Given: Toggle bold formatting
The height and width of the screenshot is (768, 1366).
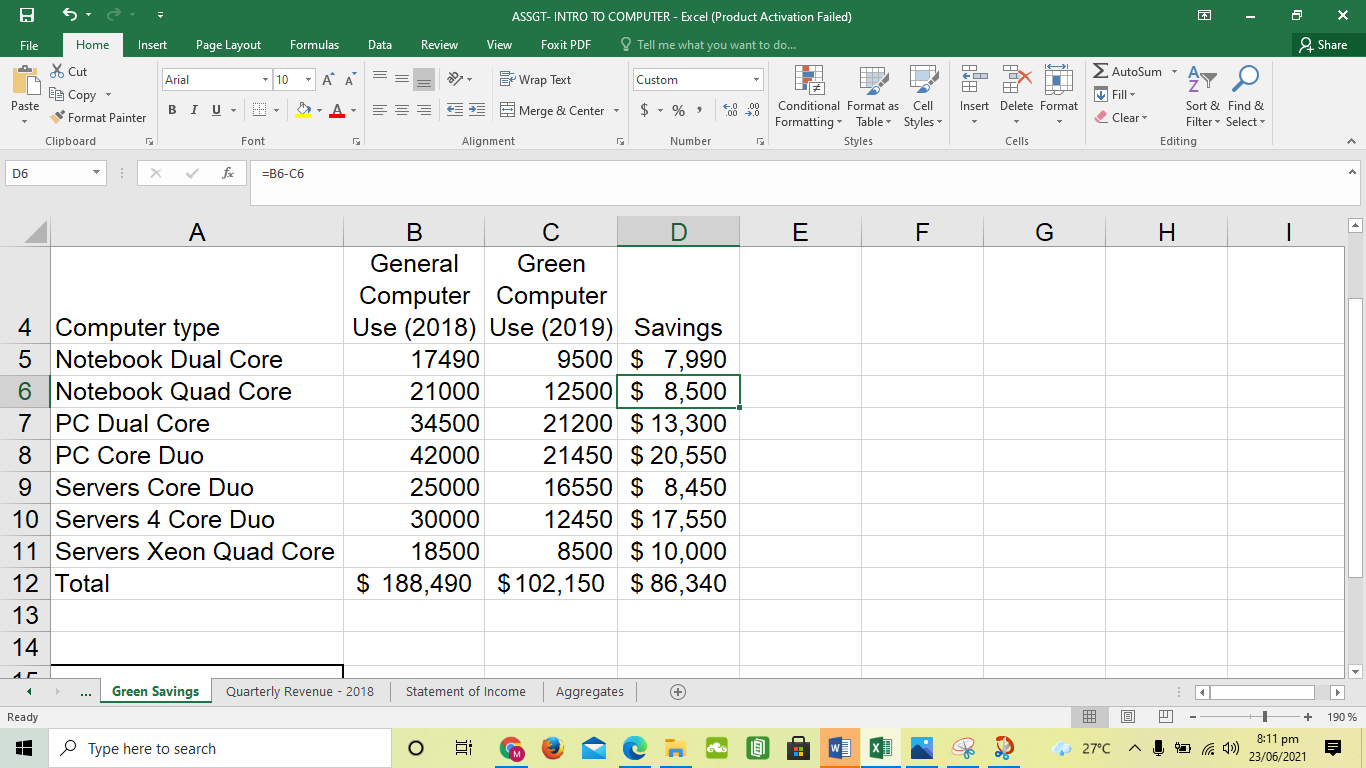Looking at the screenshot, I should [x=171, y=110].
